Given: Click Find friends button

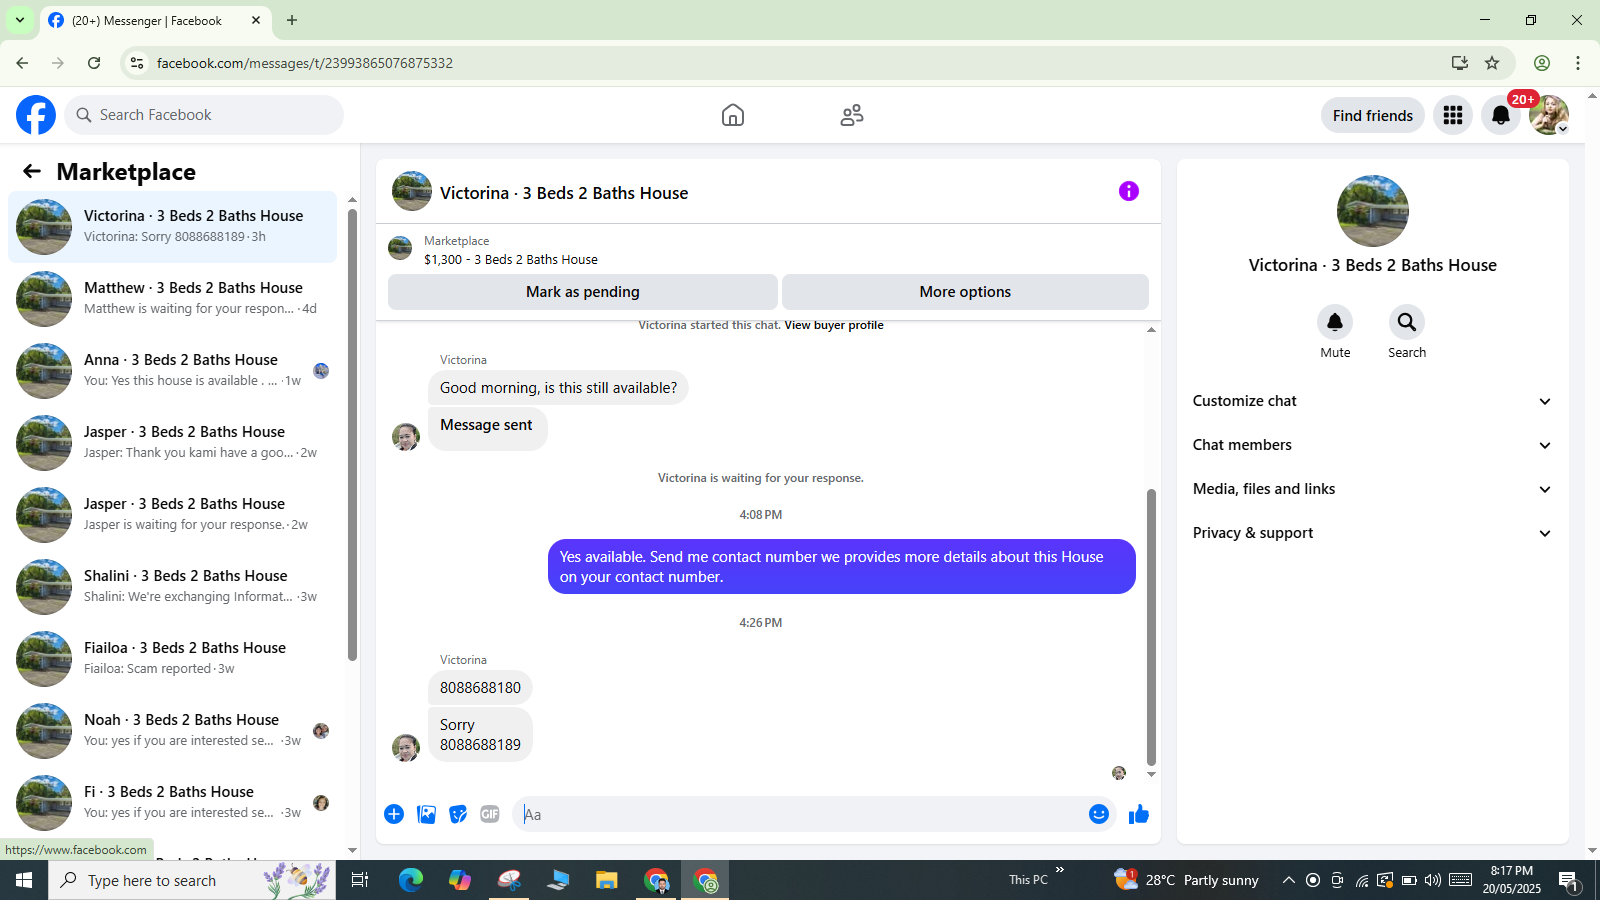Looking at the screenshot, I should coord(1372,115).
